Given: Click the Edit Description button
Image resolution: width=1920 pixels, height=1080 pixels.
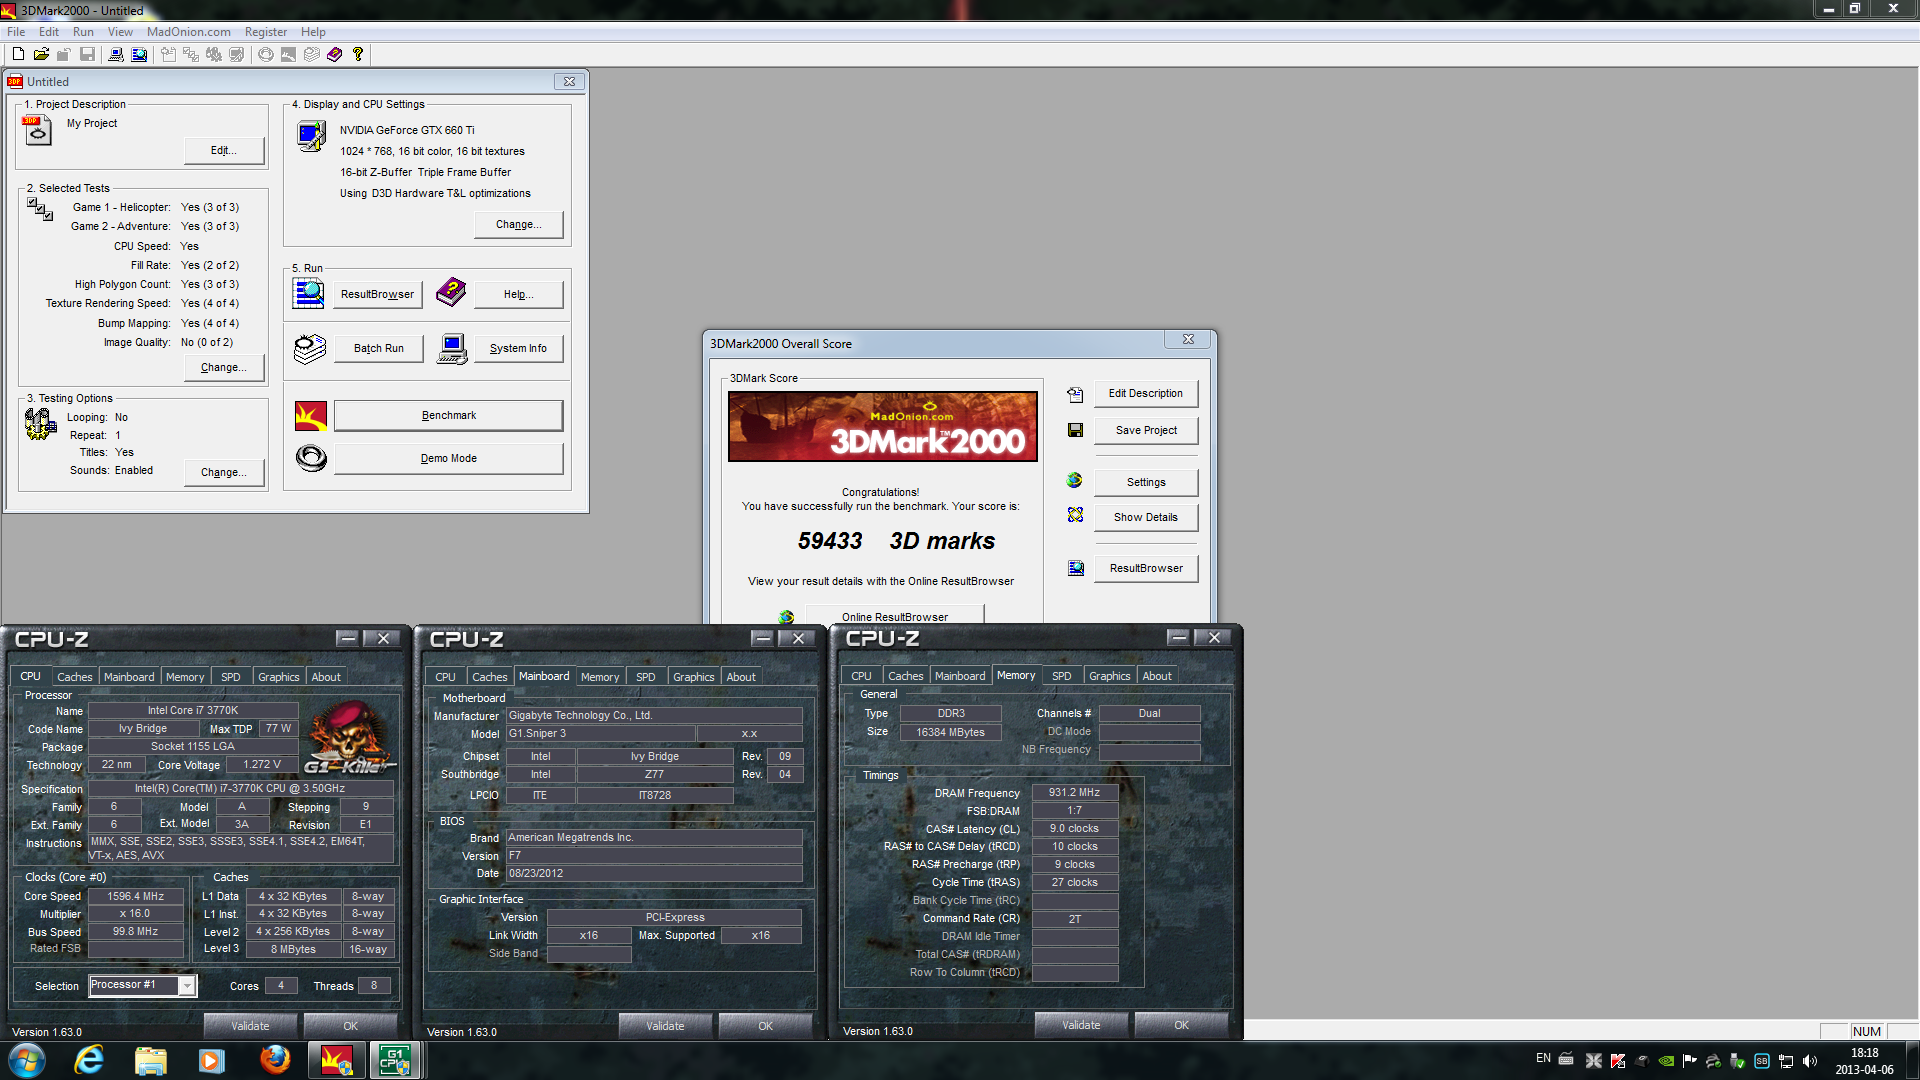Looking at the screenshot, I should tap(1146, 394).
